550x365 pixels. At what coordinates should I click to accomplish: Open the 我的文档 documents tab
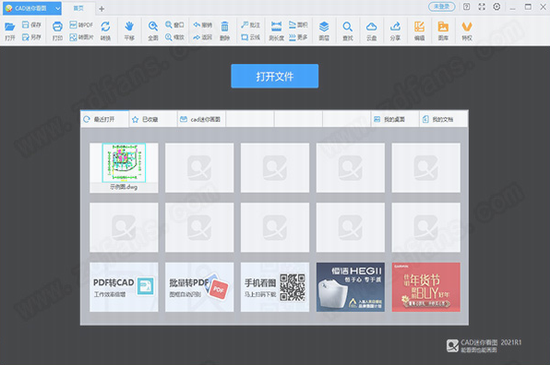pos(443,119)
